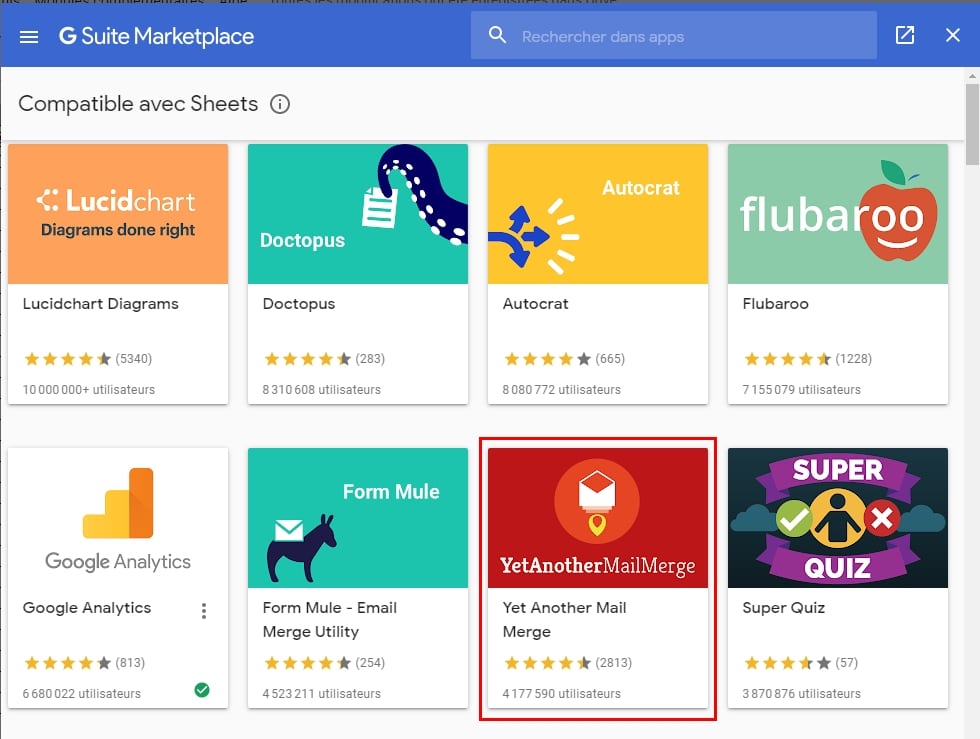Open Google Analytics three-dot options menu
The image size is (980, 739).
click(x=204, y=610)
